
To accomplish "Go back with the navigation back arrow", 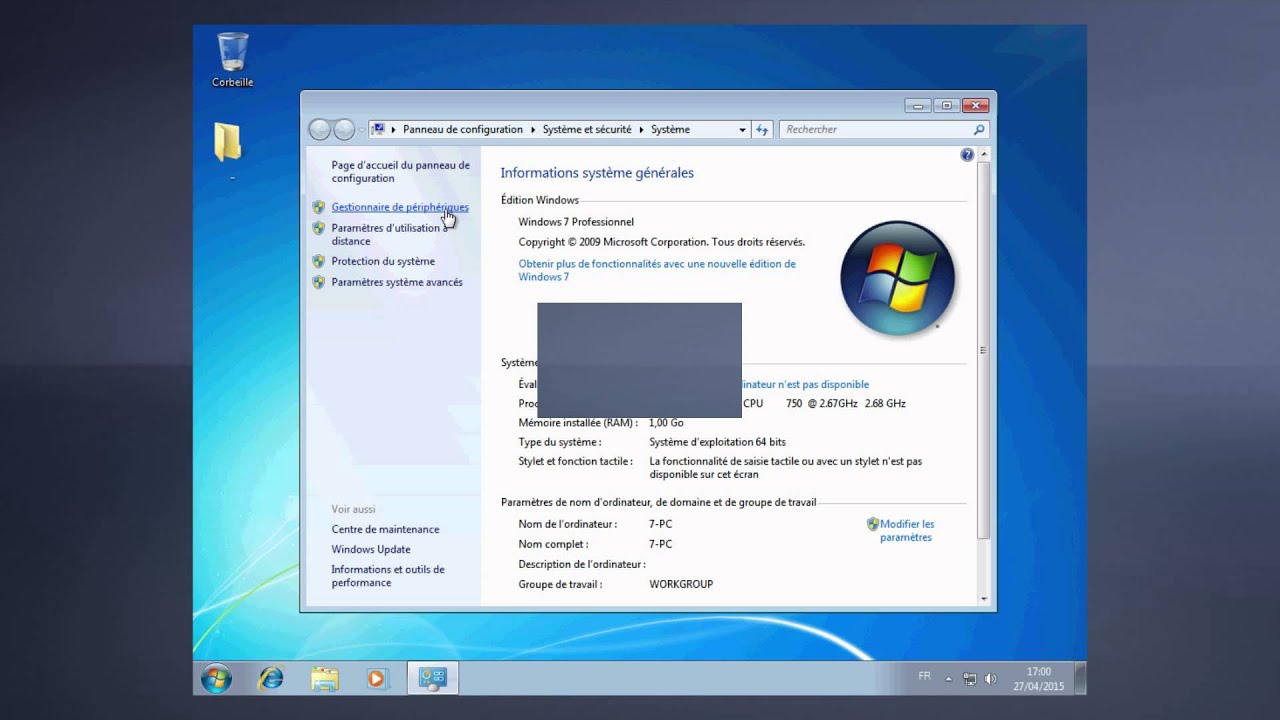I will 320,129.
